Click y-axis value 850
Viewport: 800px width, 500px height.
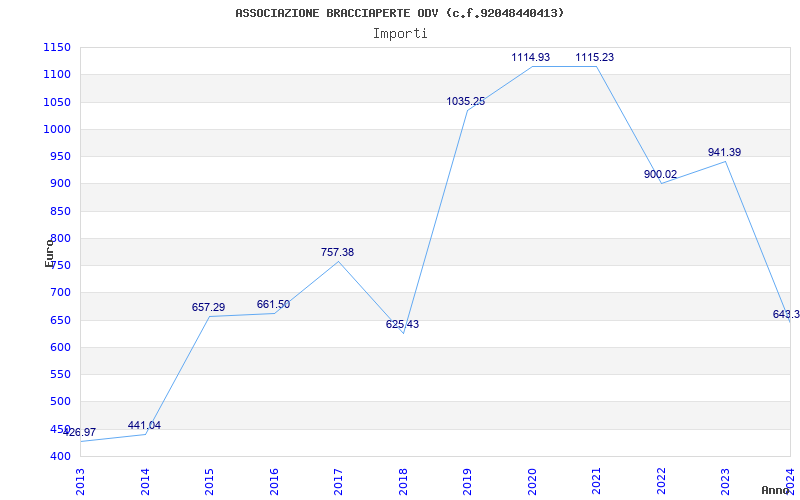point(60,211)
